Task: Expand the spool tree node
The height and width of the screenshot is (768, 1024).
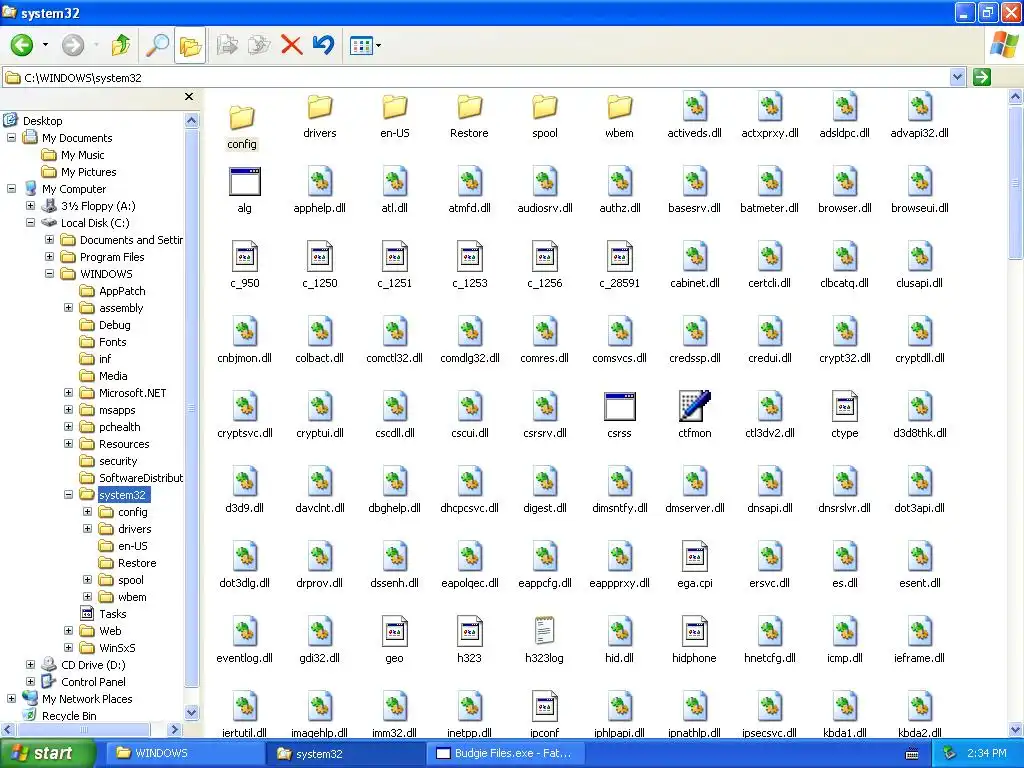Action: [88, 579]
